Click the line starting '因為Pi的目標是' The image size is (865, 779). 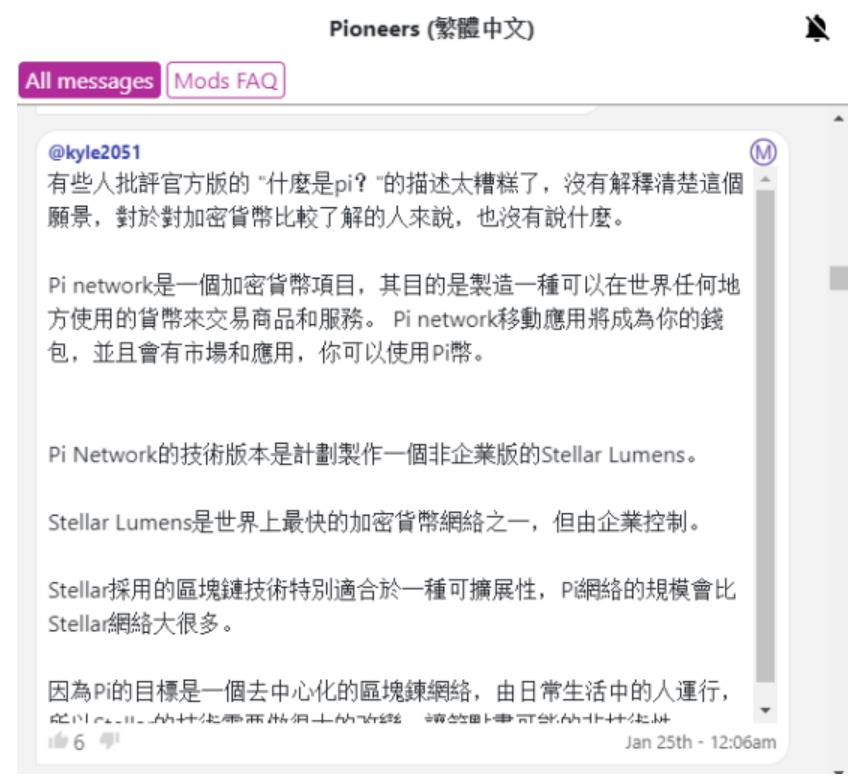[389, 691]
